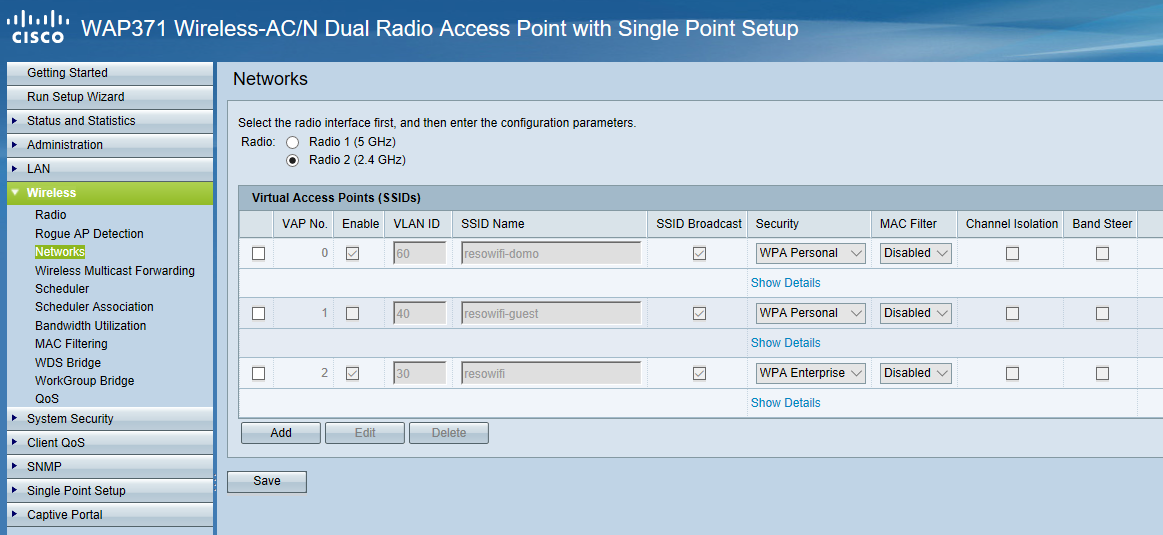This screenshot has width=1163, height=535.
Task: Toggle SSID Broadcast for resowifi-domo
Action: (699, 254)
